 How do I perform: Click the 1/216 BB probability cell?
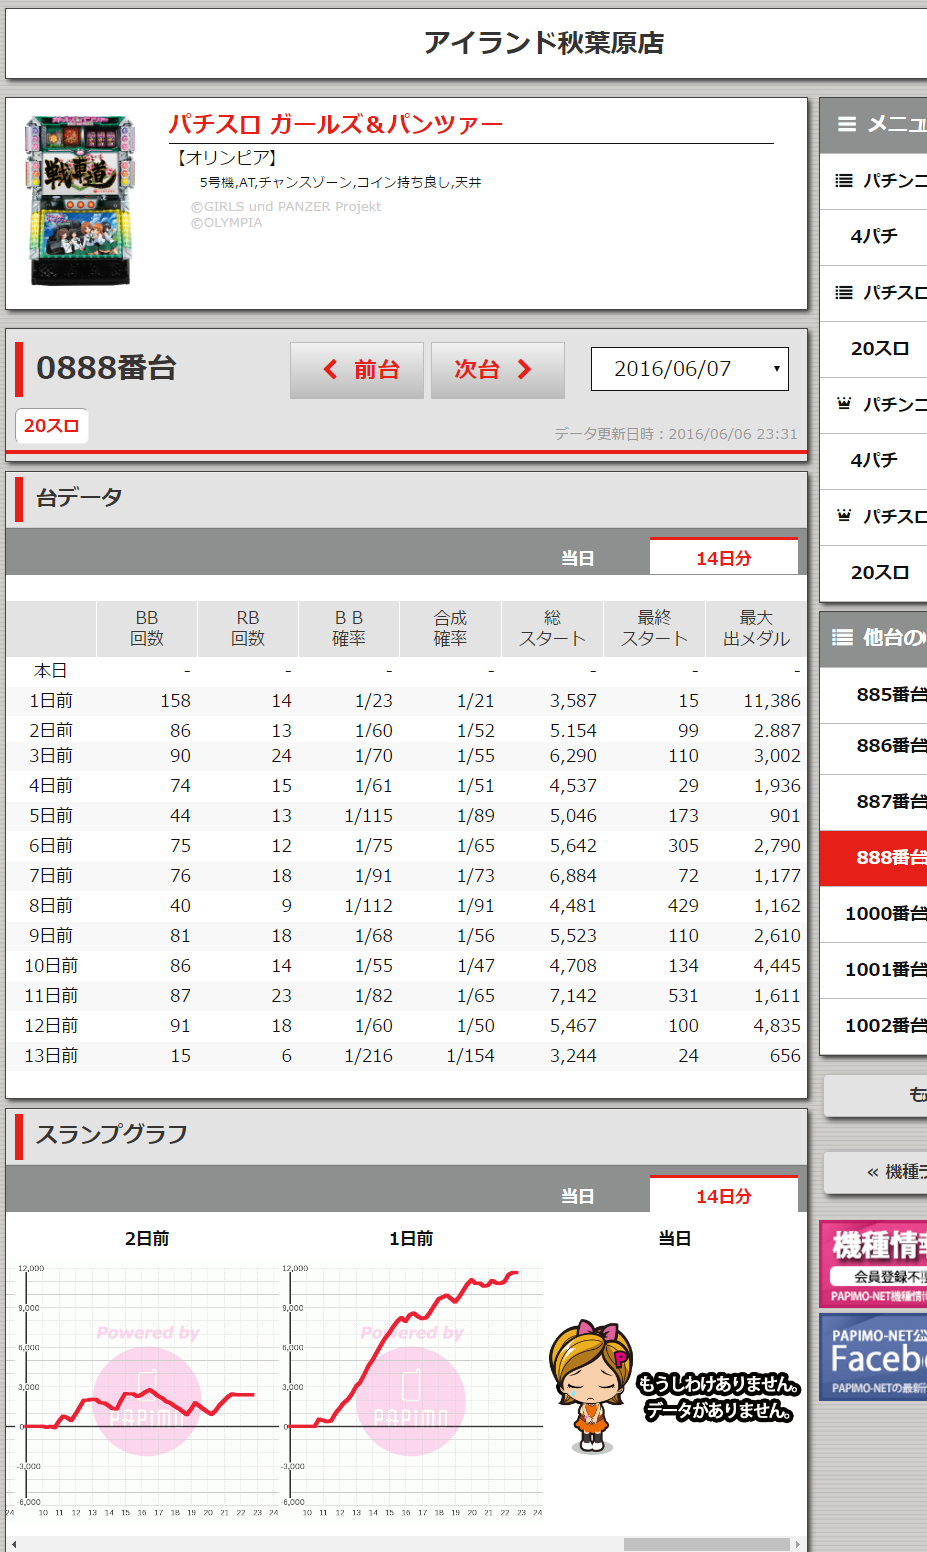tap(369, 1056)
